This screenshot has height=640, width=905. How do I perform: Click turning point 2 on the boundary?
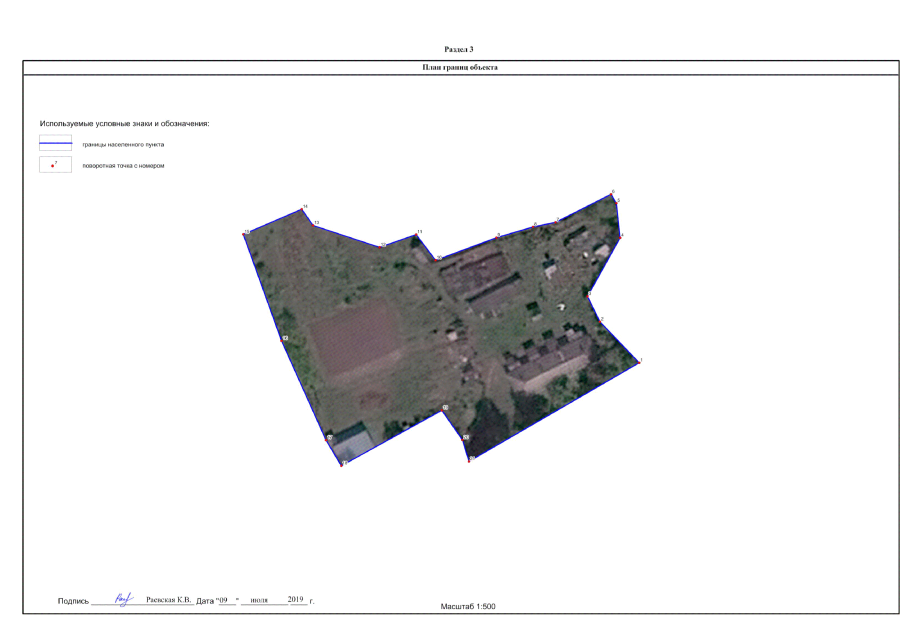coord(599,321)
